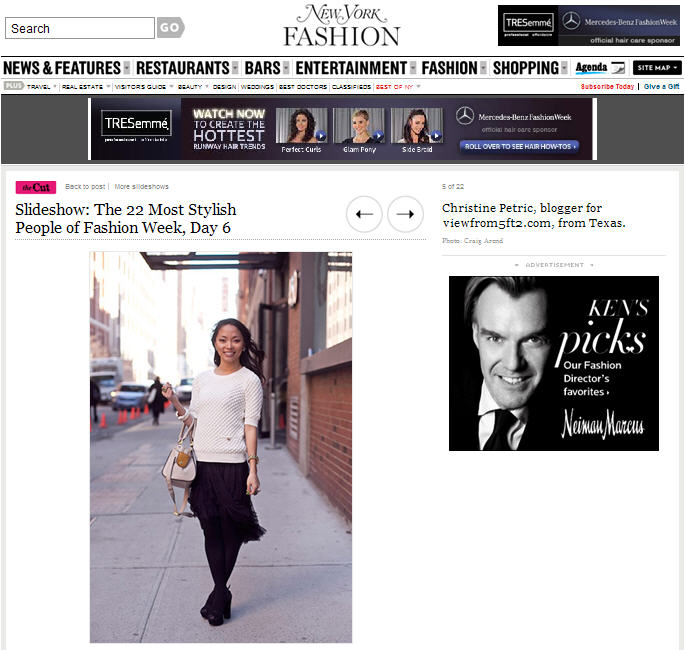The image size is (685, 650).
Task: Open the Site Map dropdown
Action: tap(657, 68)
